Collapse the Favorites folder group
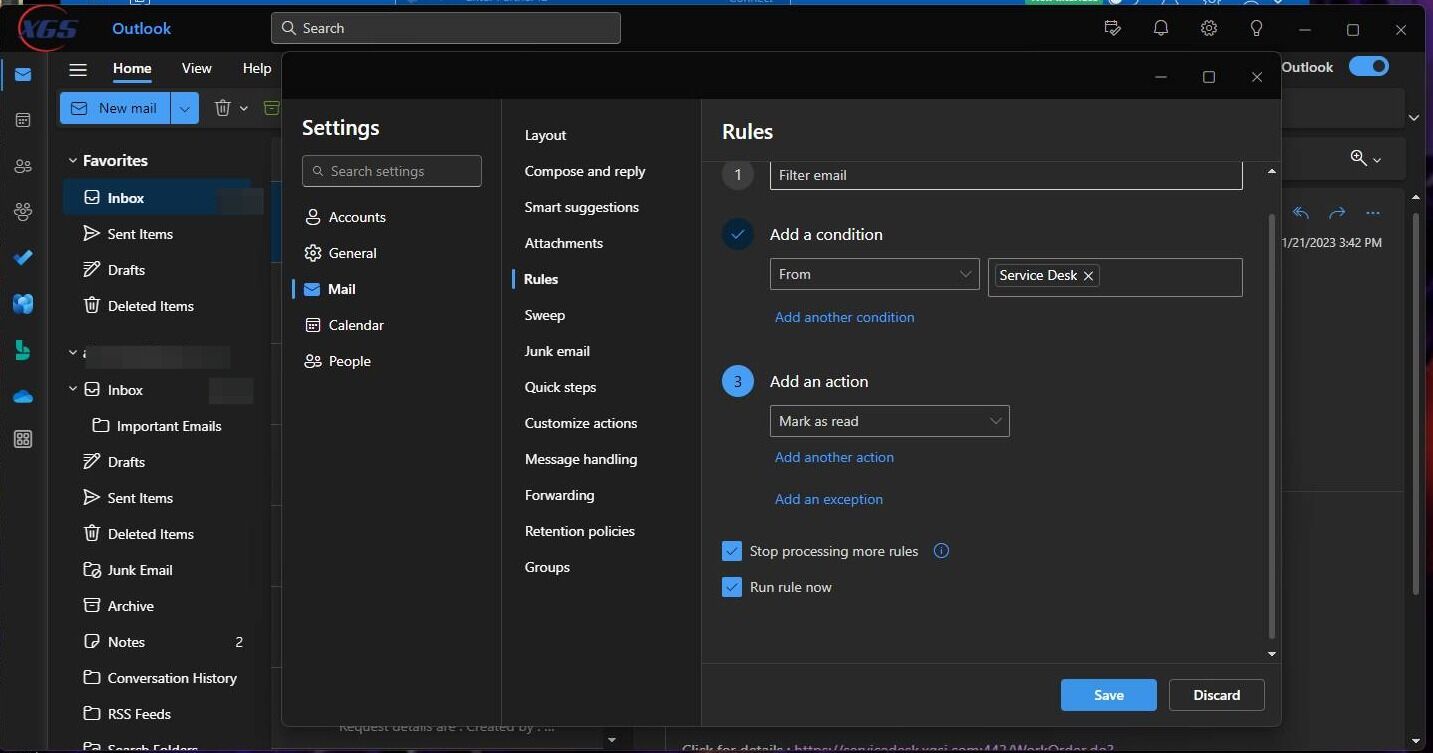The width and height of the screenshot is (1433, 753). [72, 160]
